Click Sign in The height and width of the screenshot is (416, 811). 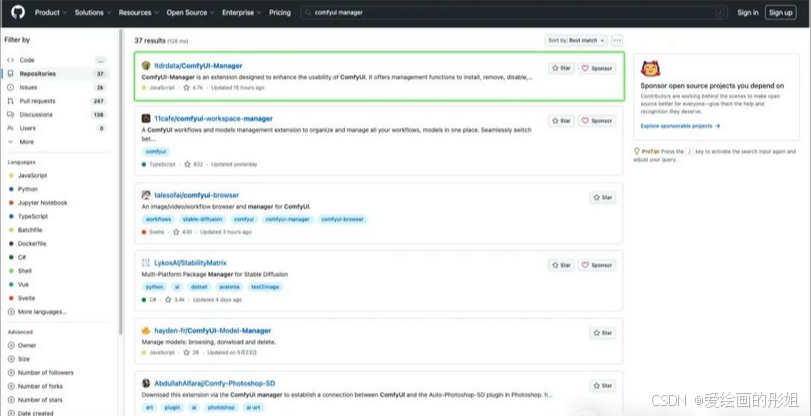748,12
